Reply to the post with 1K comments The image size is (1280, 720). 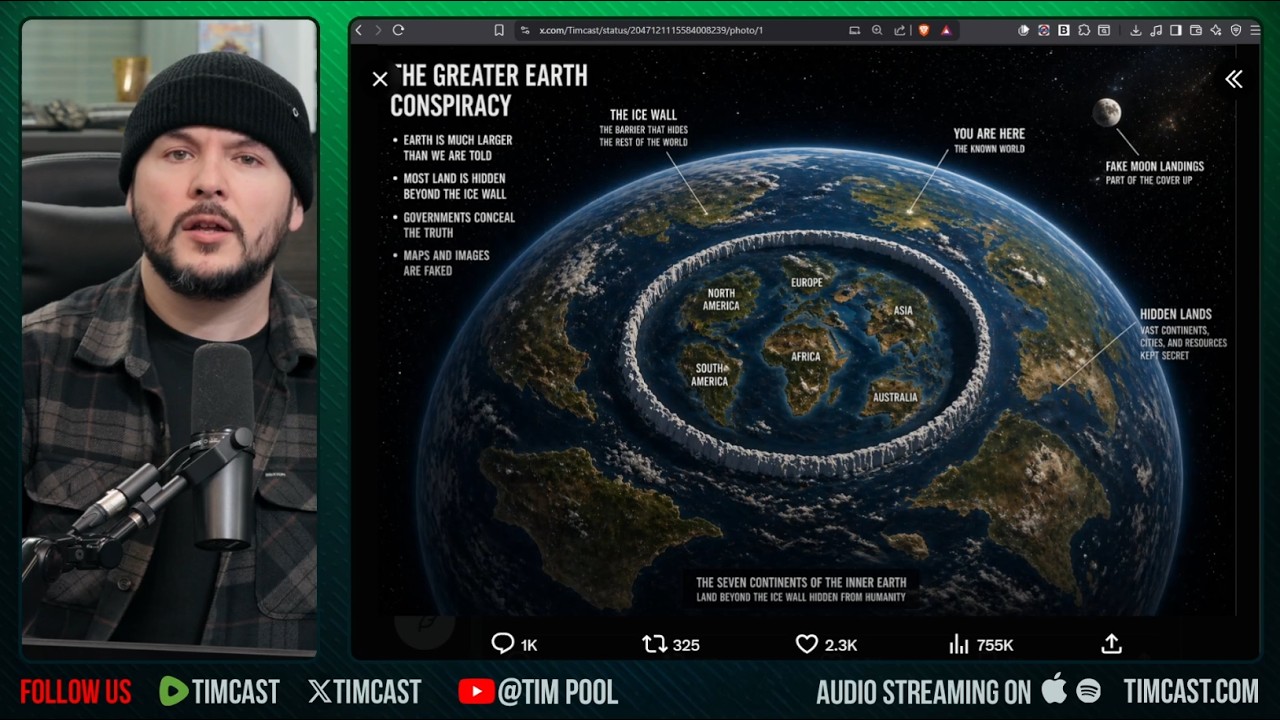click(x=503, y=645)
